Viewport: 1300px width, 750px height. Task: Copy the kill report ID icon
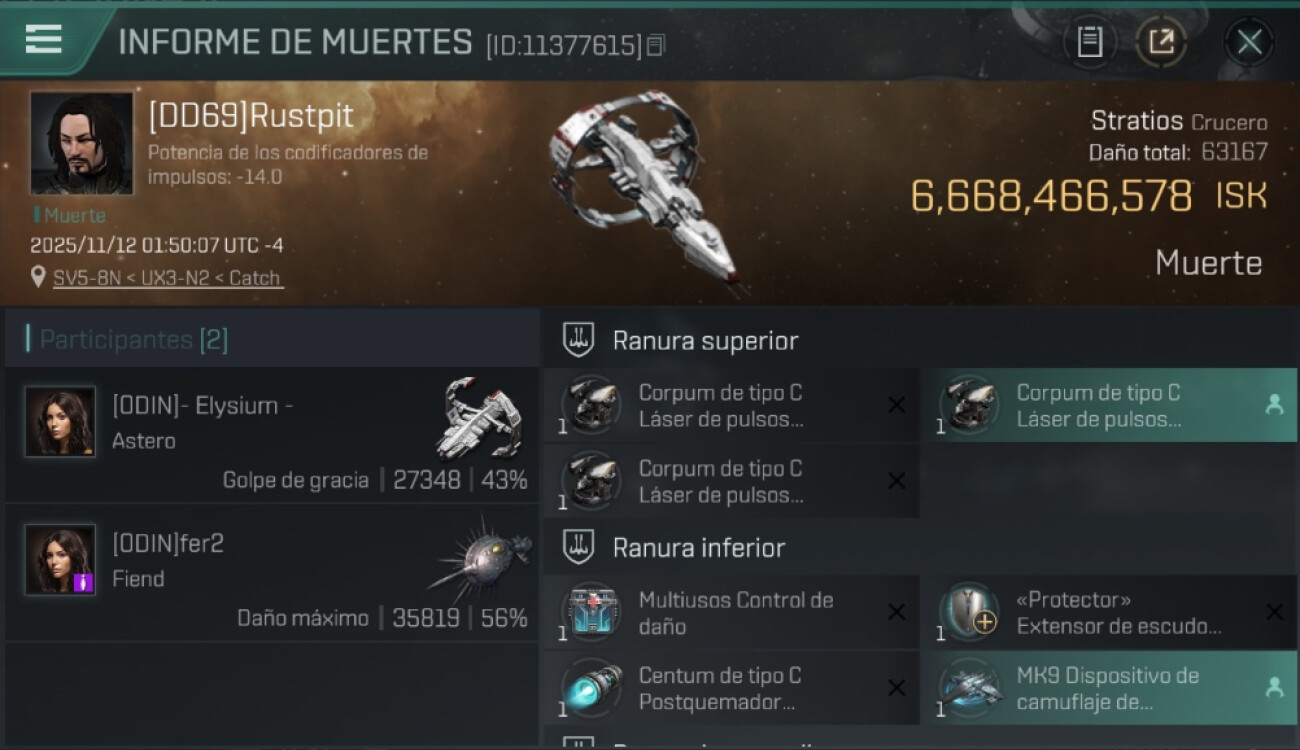tap(656, 46)
